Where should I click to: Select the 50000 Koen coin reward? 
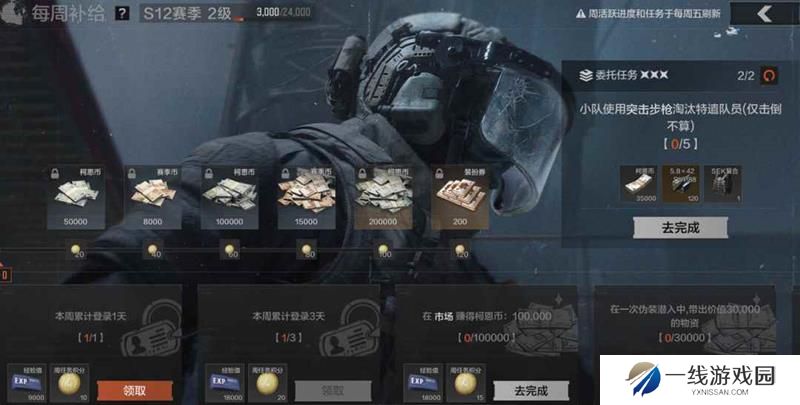click(76, 197)
